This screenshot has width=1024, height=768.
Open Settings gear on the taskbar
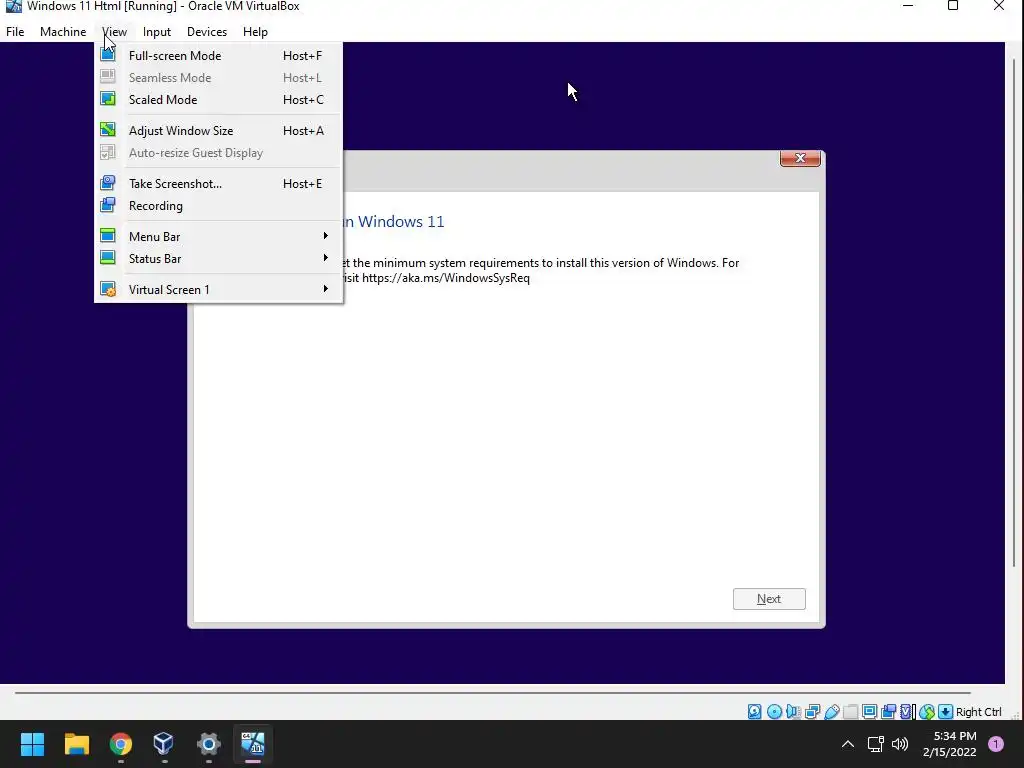point(208,743)
